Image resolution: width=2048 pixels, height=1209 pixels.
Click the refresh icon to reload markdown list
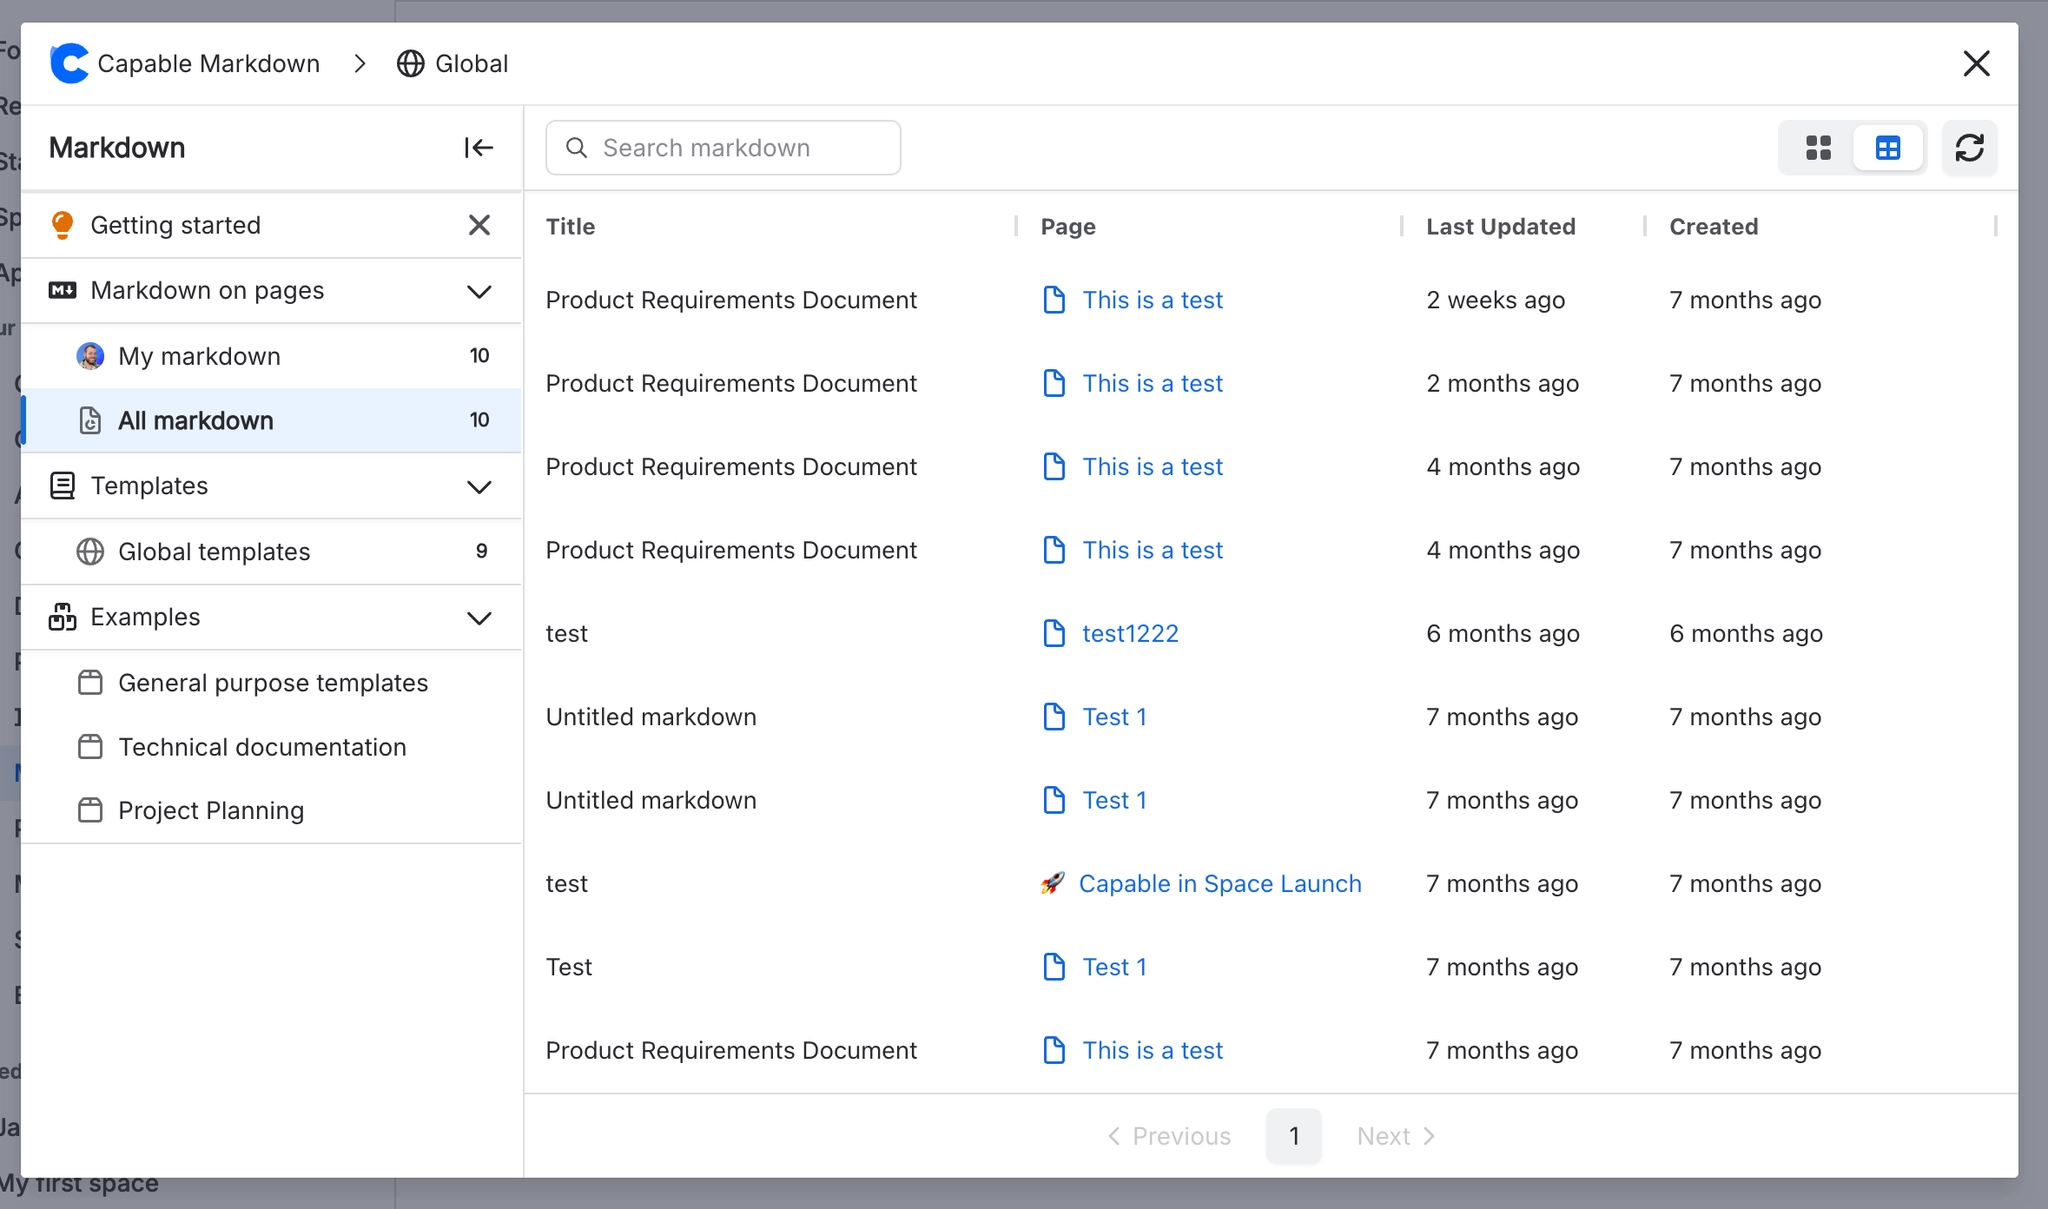[x=1969, y=147]
